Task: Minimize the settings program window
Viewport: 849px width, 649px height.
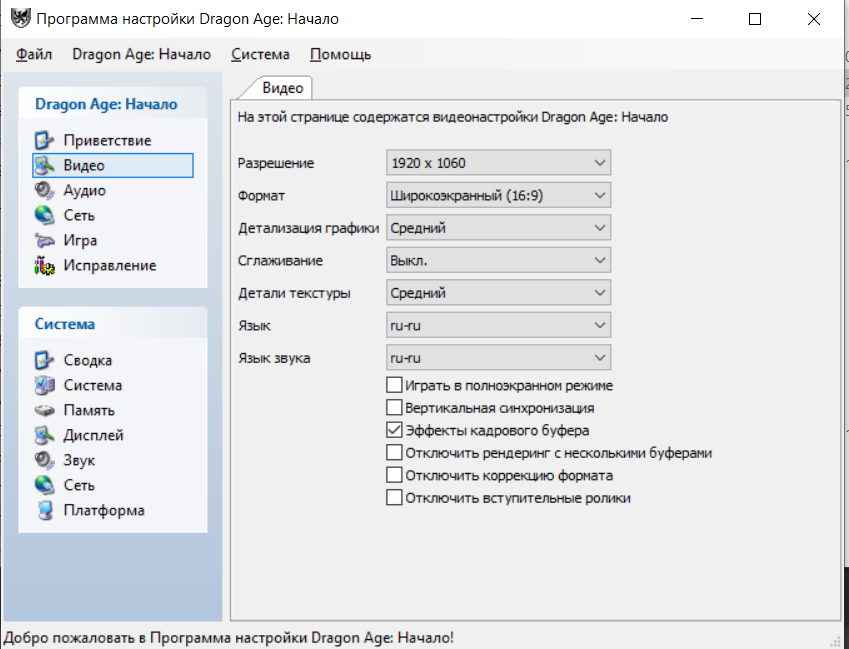Action: (697, 19)
